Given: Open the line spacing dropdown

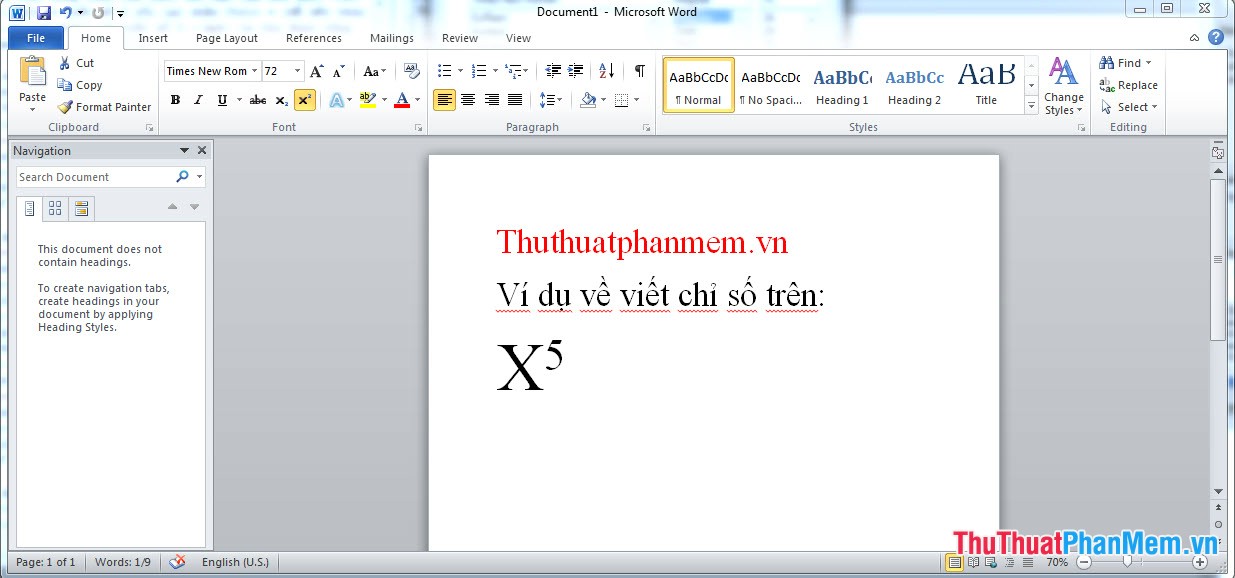Looking at the screenshot, I should tap(552, 100).
